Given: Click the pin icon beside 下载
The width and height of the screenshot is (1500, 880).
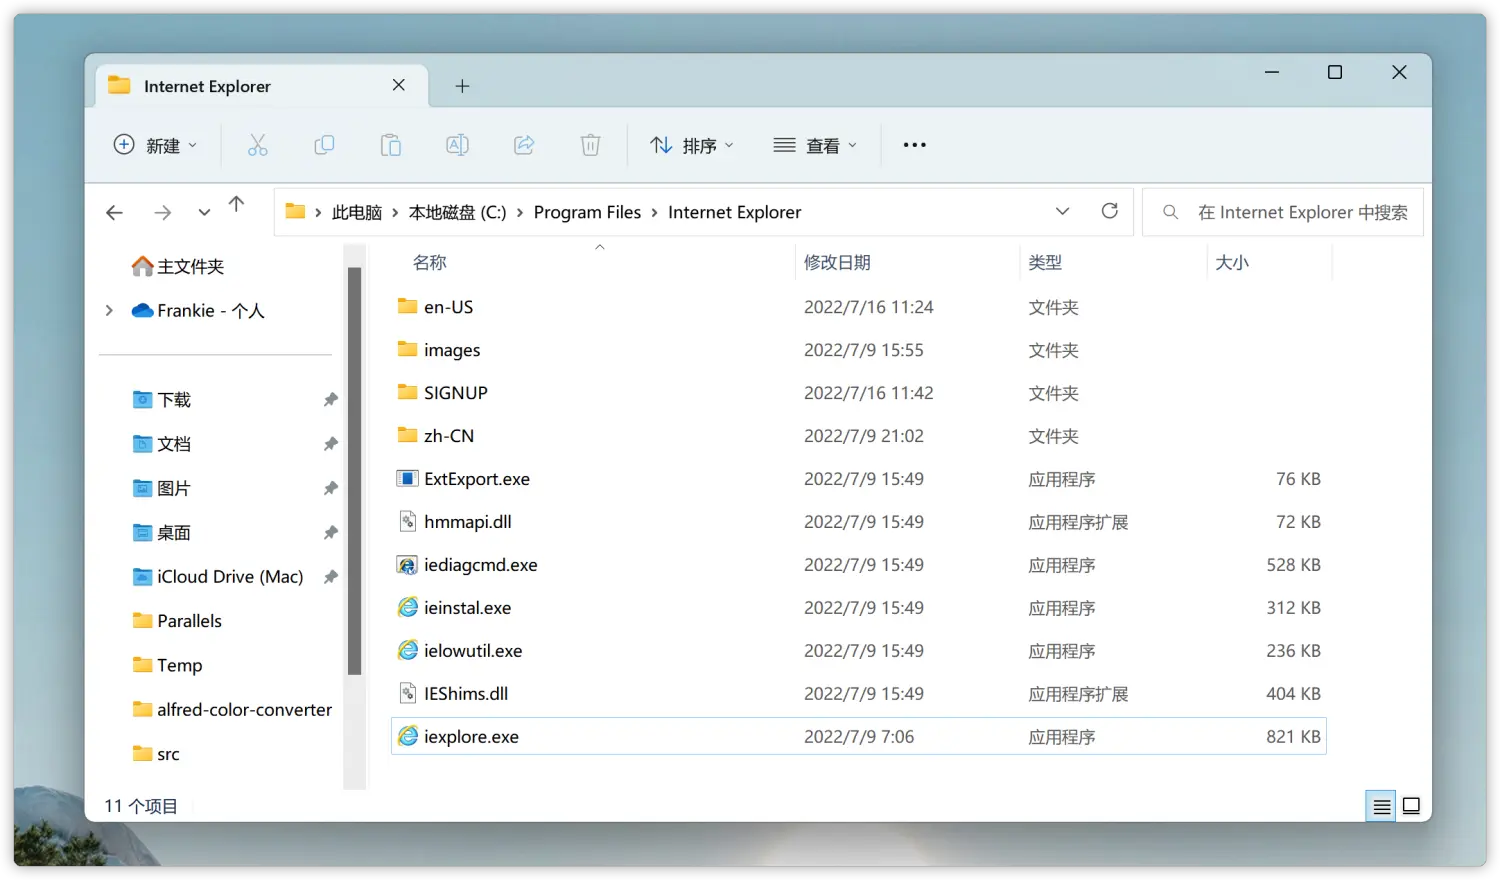Looking at the screenshot, I should click(330, 400).
